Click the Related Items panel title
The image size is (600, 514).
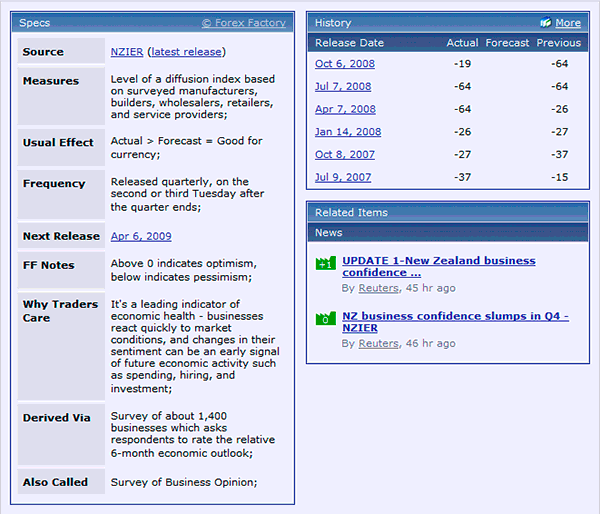click(x=351, y=212)
